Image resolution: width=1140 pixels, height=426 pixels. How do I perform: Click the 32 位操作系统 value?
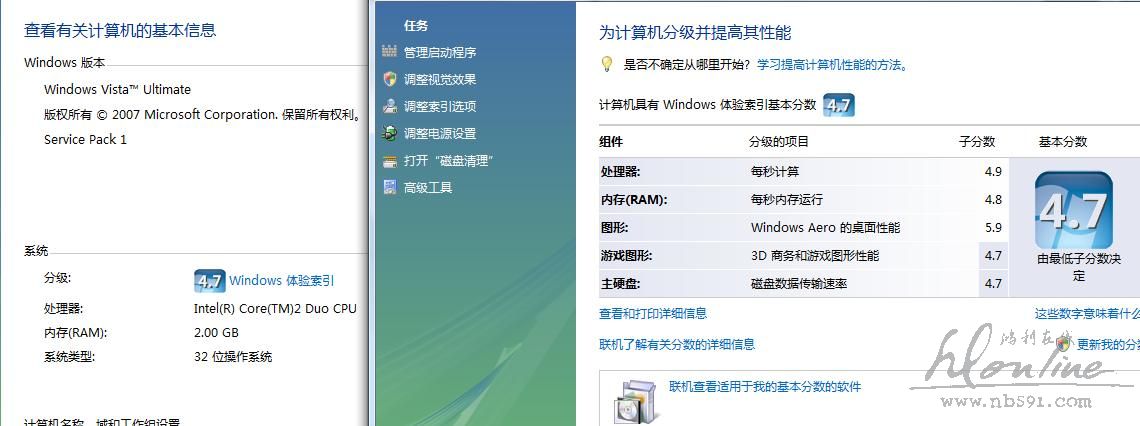coord(233,357)
